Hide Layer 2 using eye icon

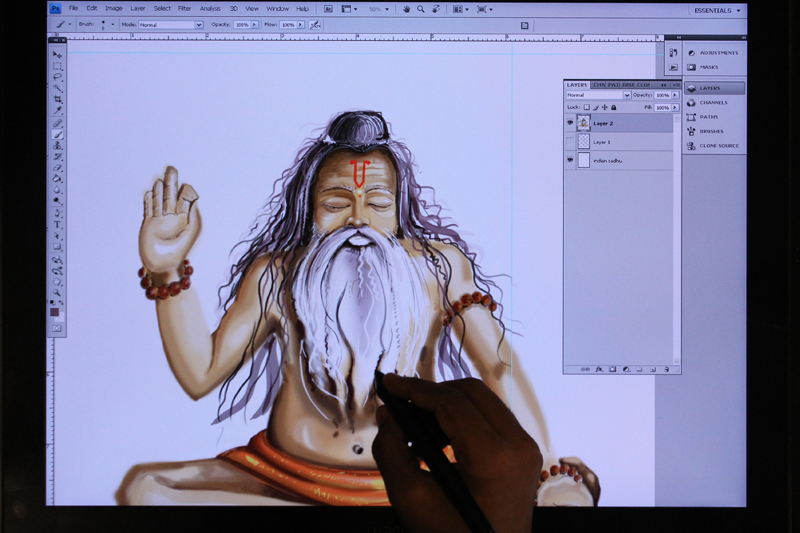pos(570,123)
